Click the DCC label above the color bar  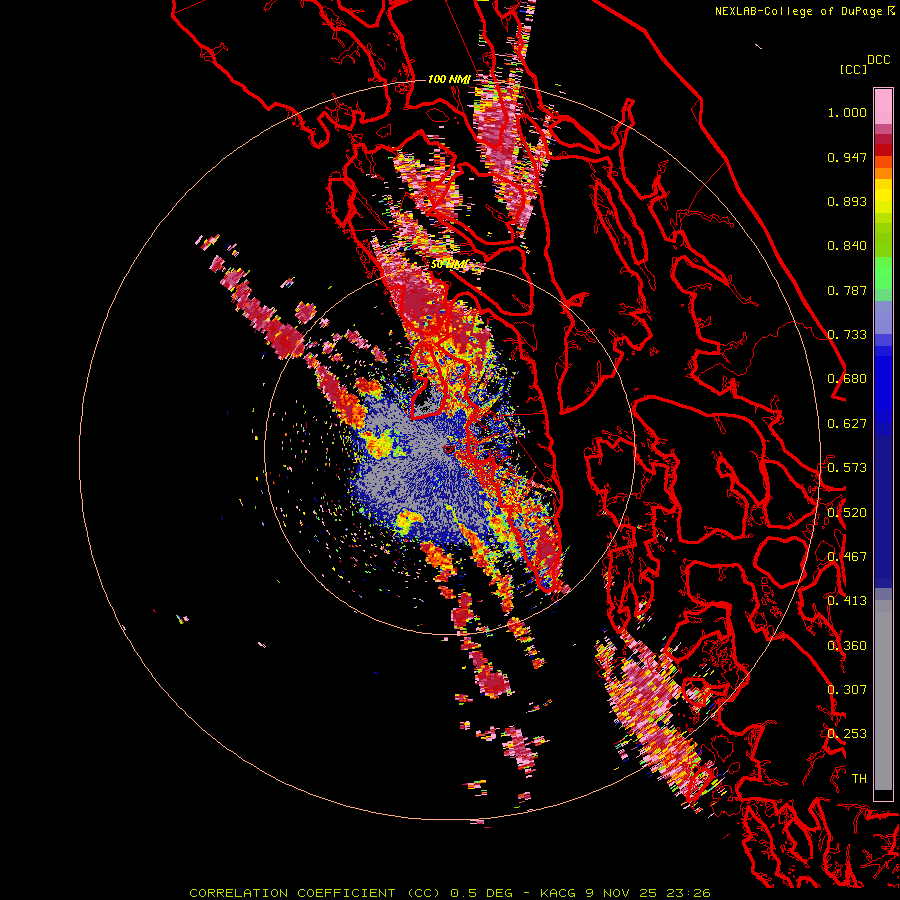tap(879, 60)
